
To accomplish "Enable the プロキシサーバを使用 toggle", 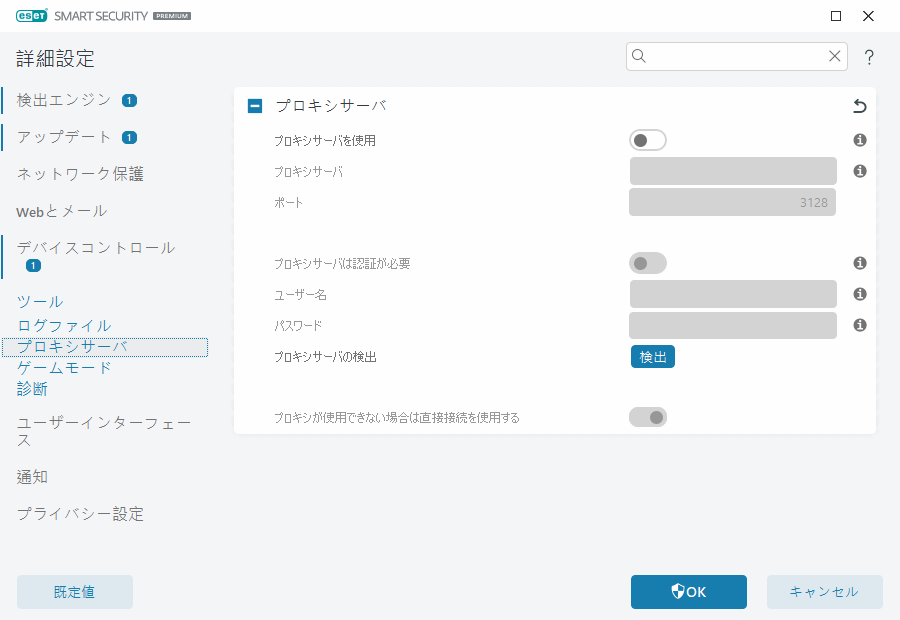I will point(647,140).
